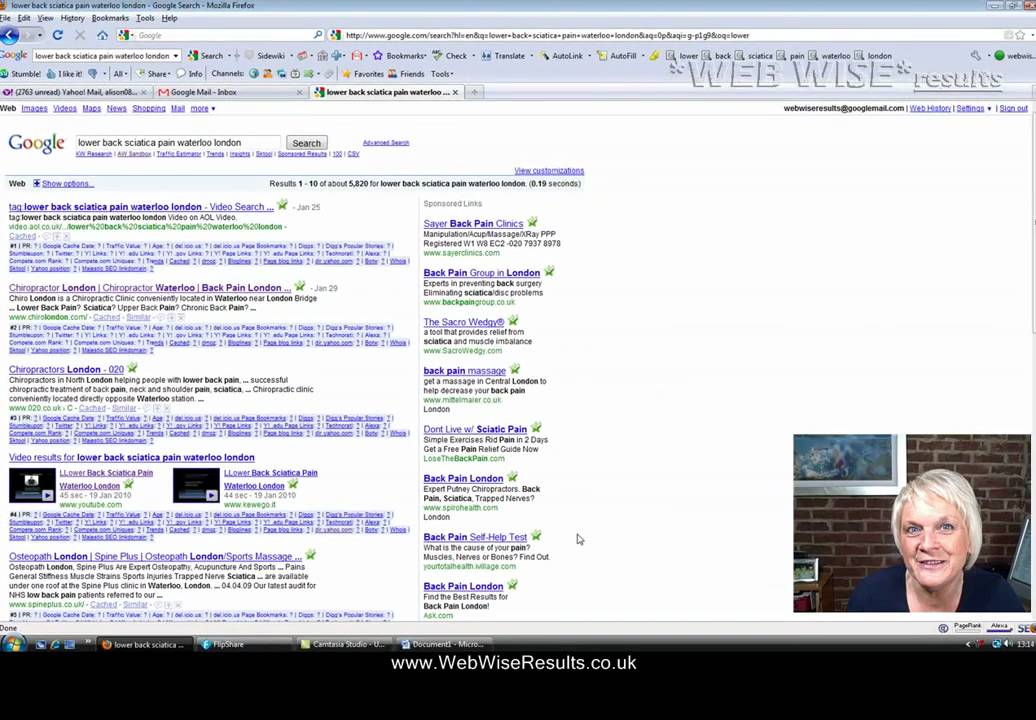Open a new tab with the plus button
Image resolution: width=1036 pixels, height=720 pixels.
(x=474, y=92)
